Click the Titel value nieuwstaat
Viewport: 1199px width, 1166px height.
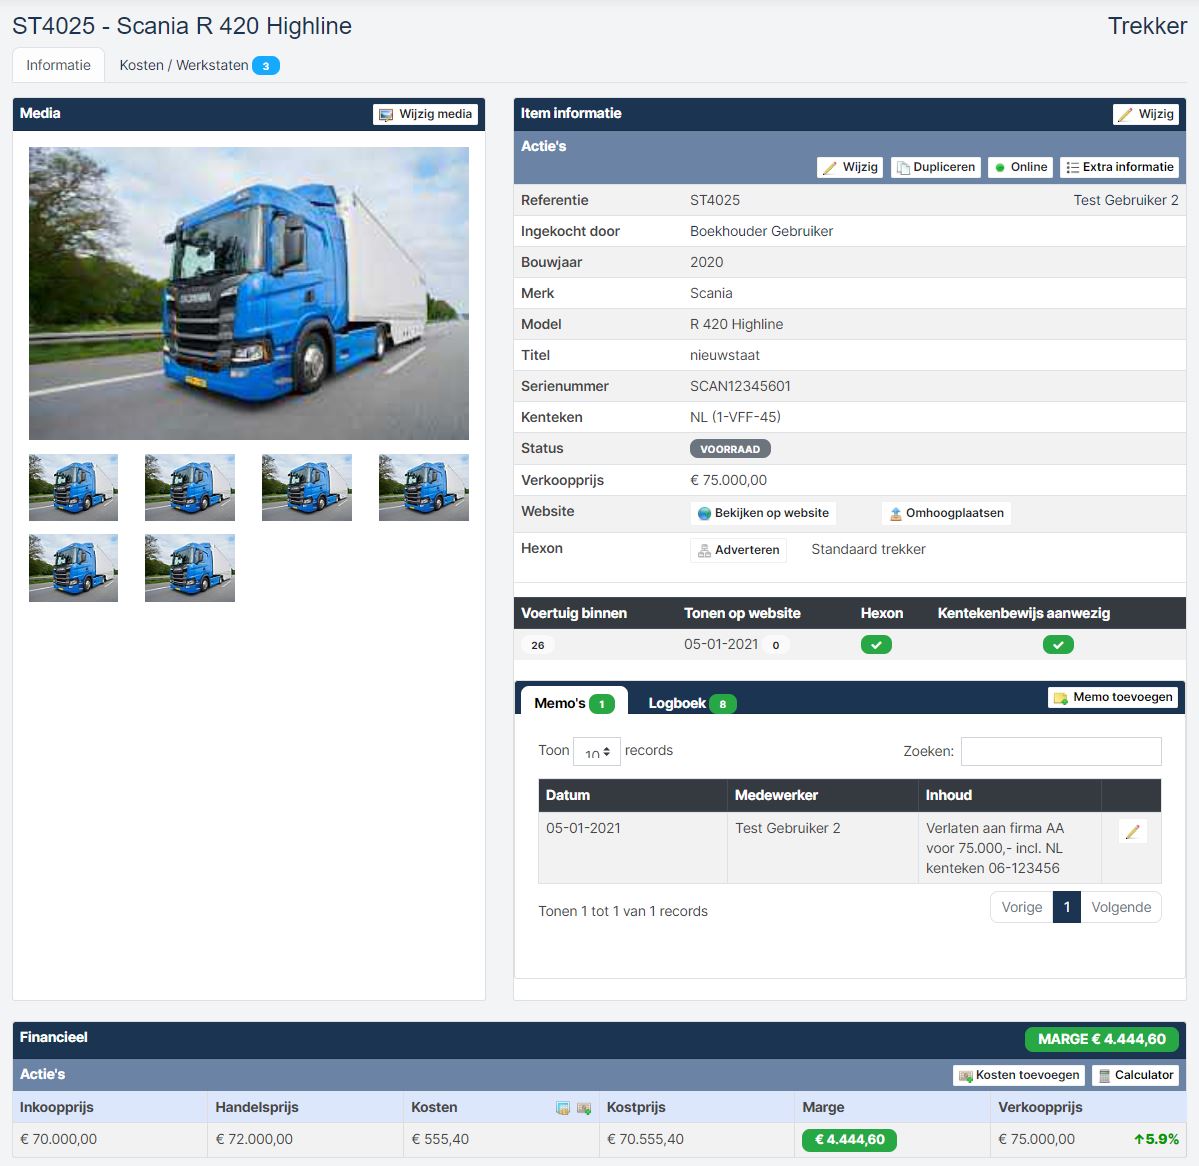tap(725, 356)
